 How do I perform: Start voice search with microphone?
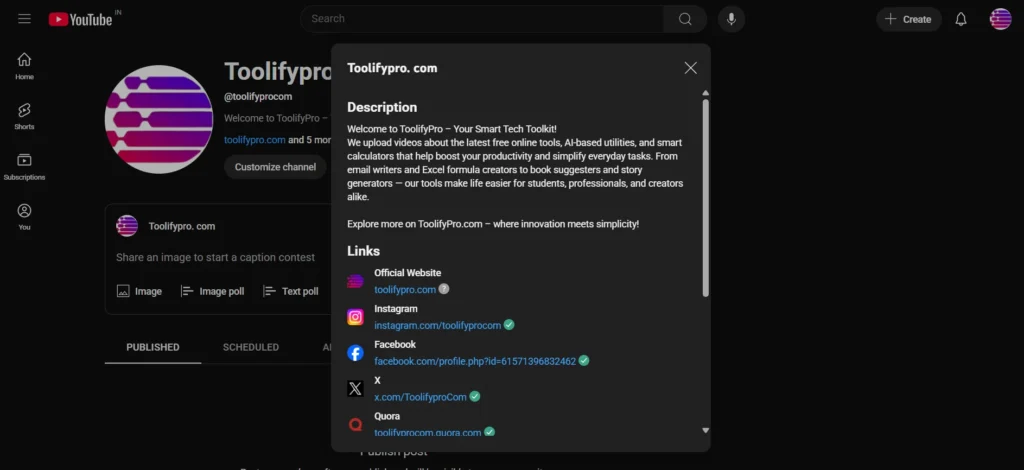pos(731,19)
